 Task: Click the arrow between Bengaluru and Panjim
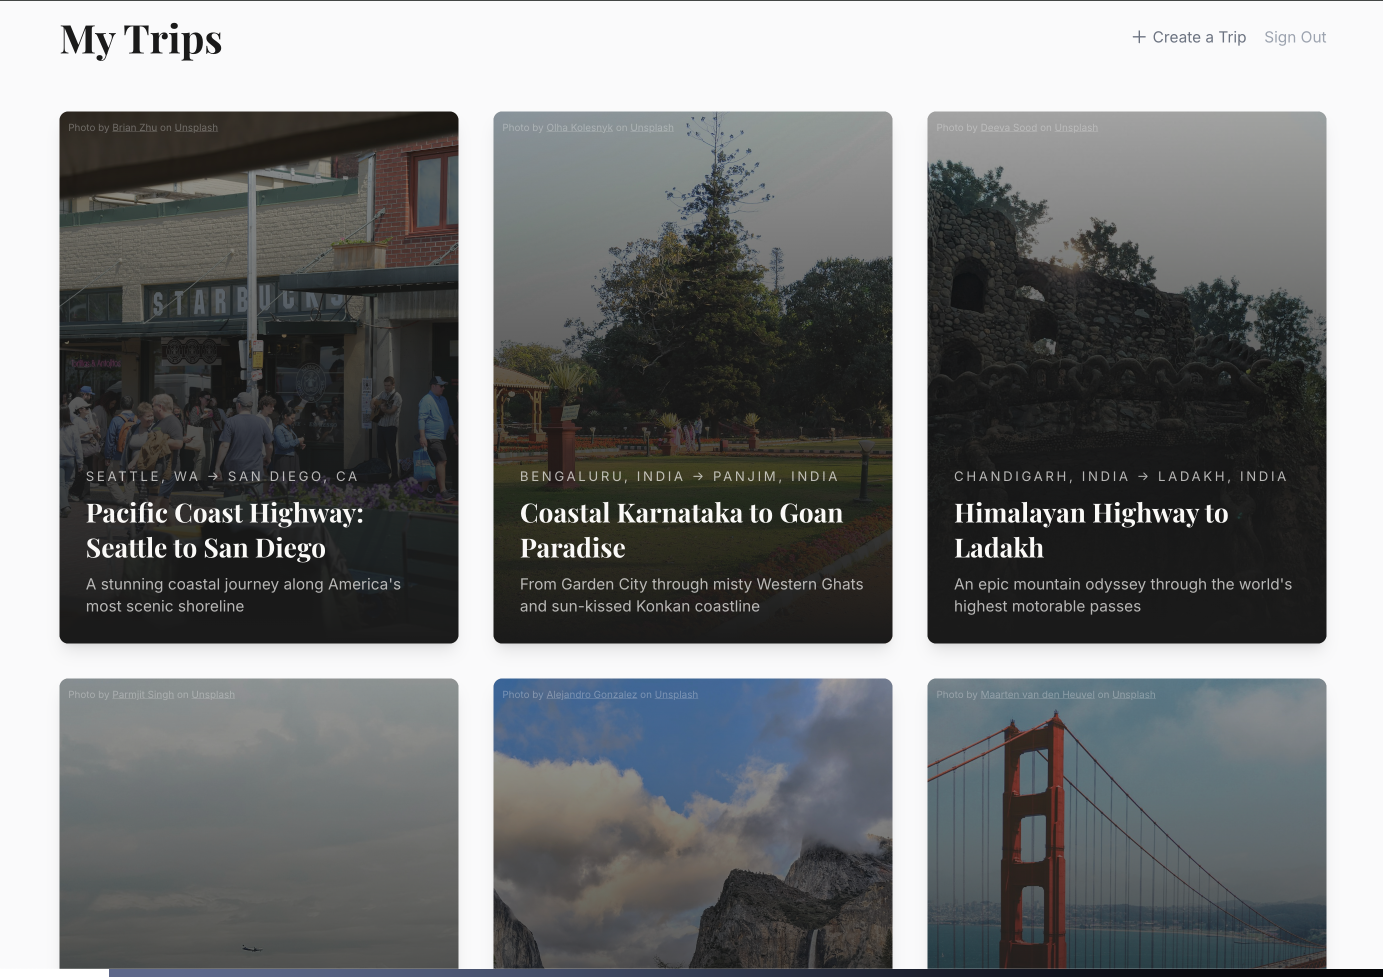[698, 477]
